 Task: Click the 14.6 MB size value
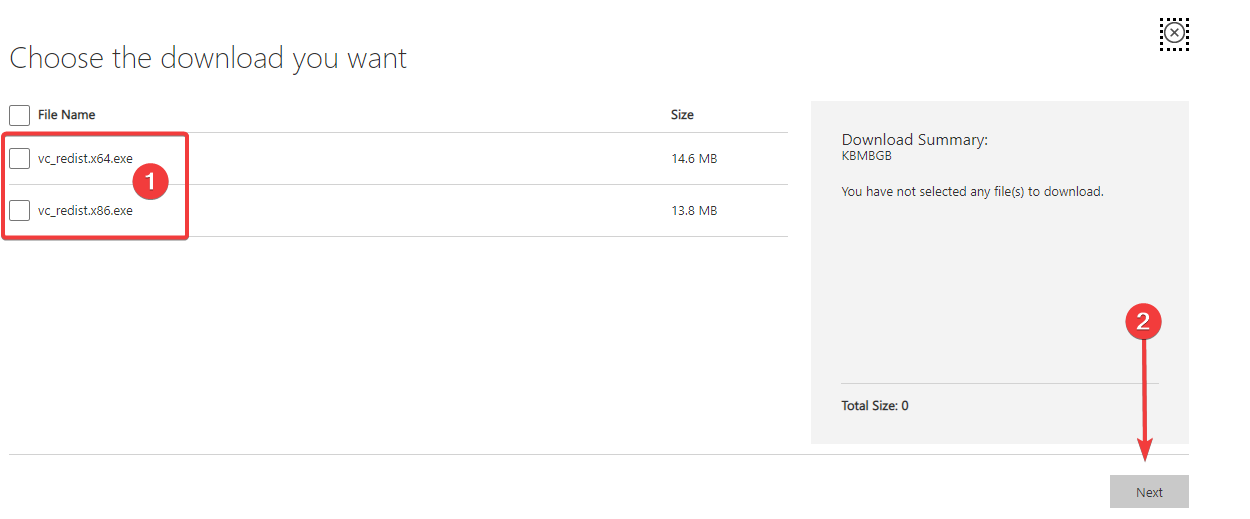(694, 159)
